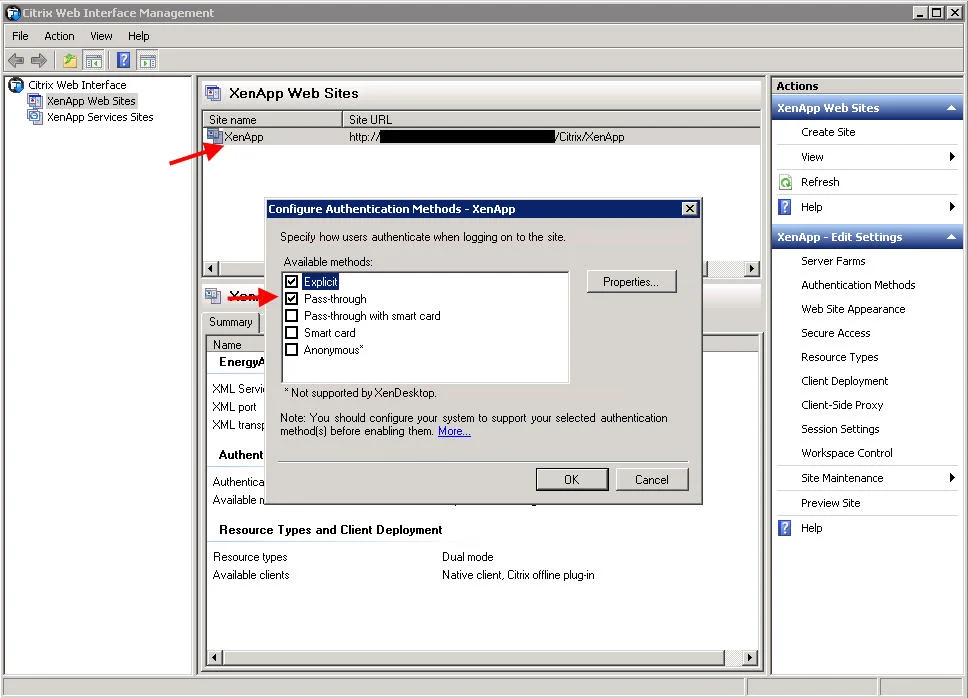Open the More... link in the note
This screenshot has width=968, height=698.
coord(454,431)
